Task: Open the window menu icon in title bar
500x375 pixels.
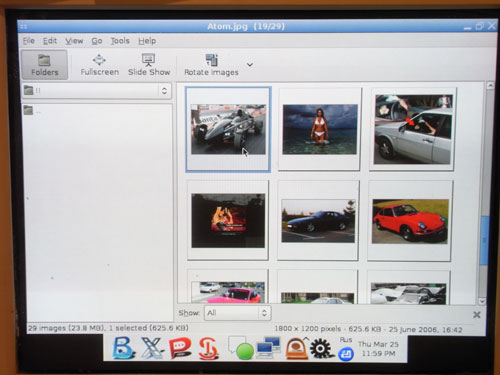Action: click(24, 26)
